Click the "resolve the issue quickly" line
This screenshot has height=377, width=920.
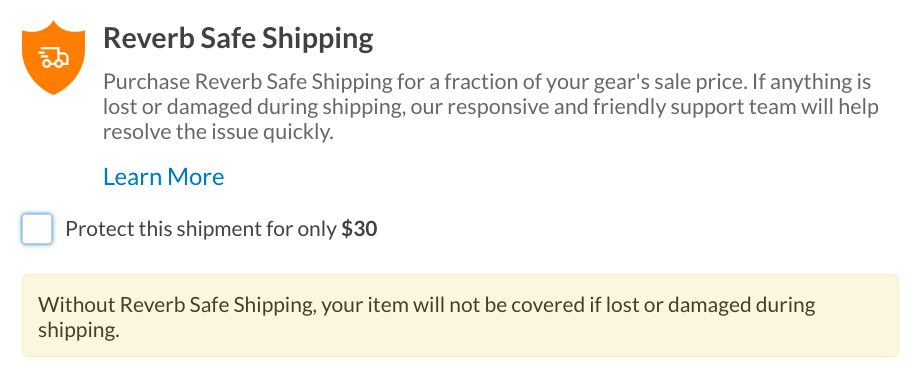click(x=218, y=133)
